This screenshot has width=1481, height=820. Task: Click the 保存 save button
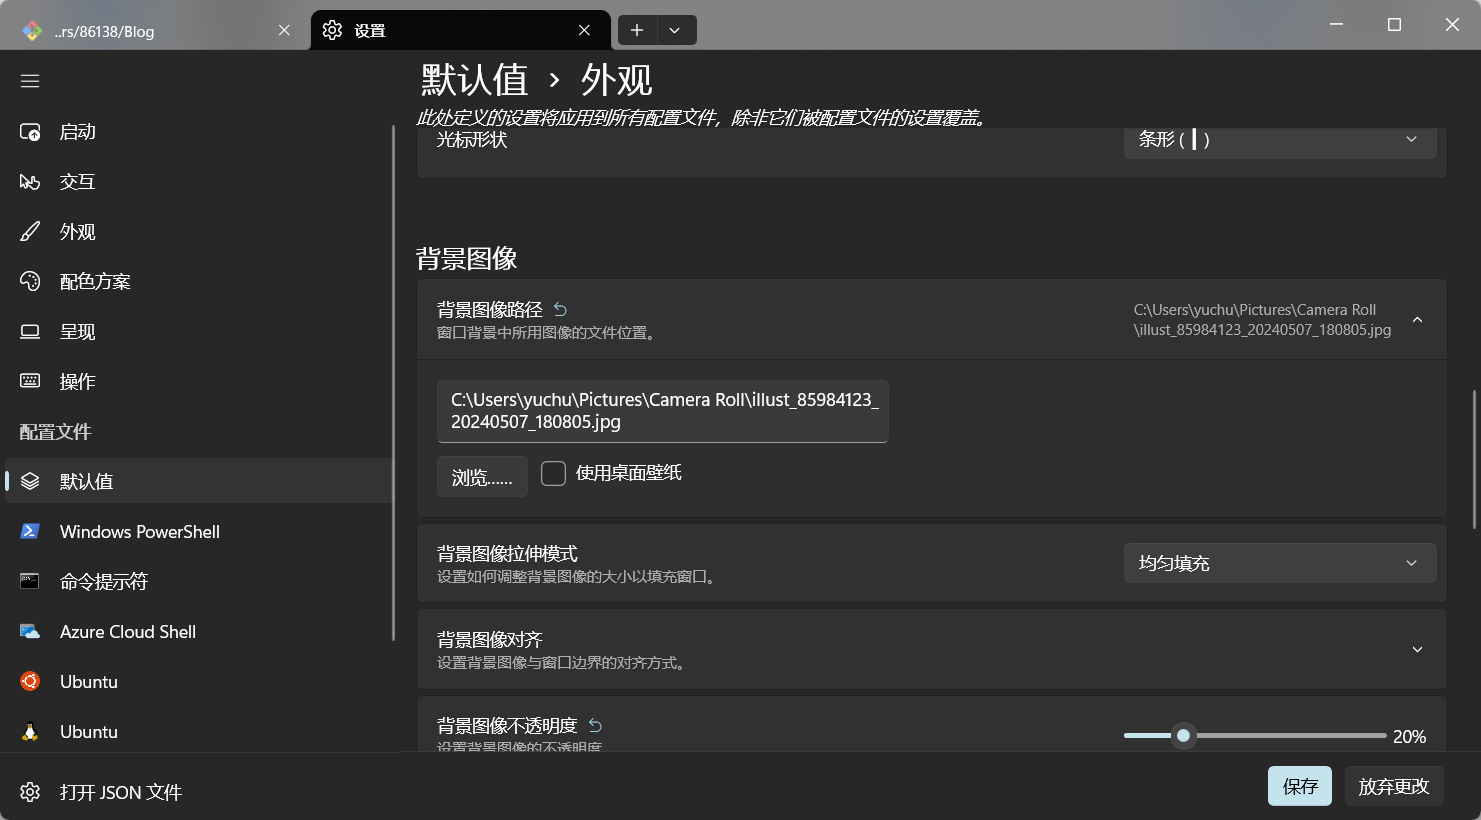pyautogui.click(x=1300, y=786)
